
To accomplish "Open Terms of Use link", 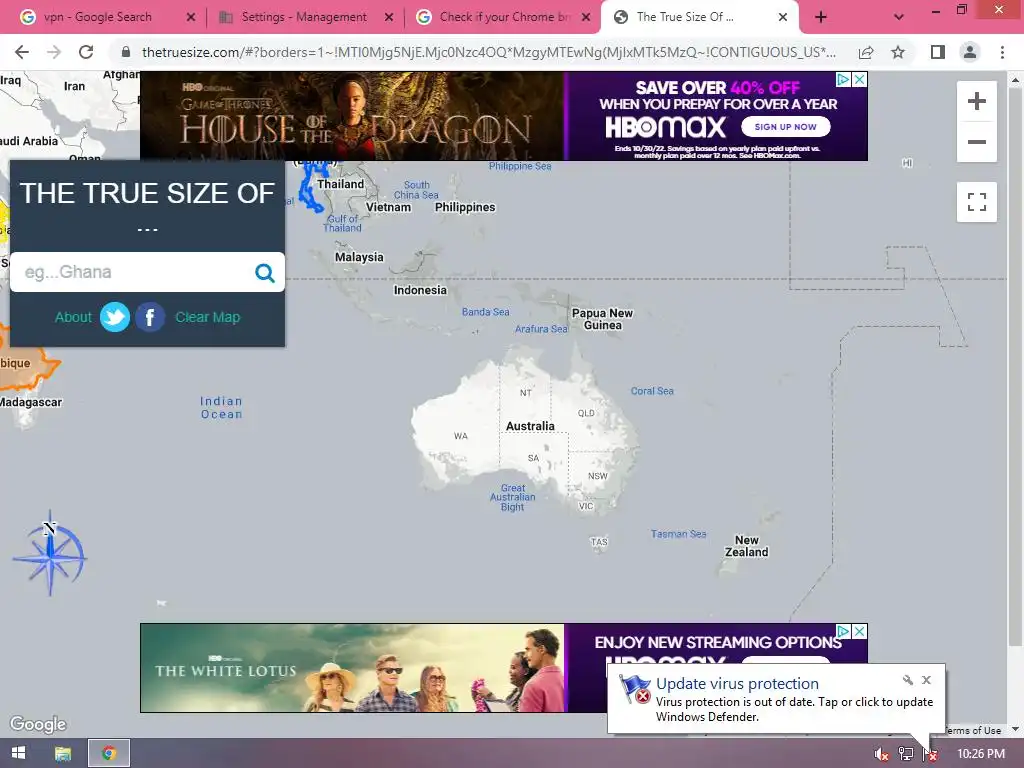I will (x=973, y=730).
